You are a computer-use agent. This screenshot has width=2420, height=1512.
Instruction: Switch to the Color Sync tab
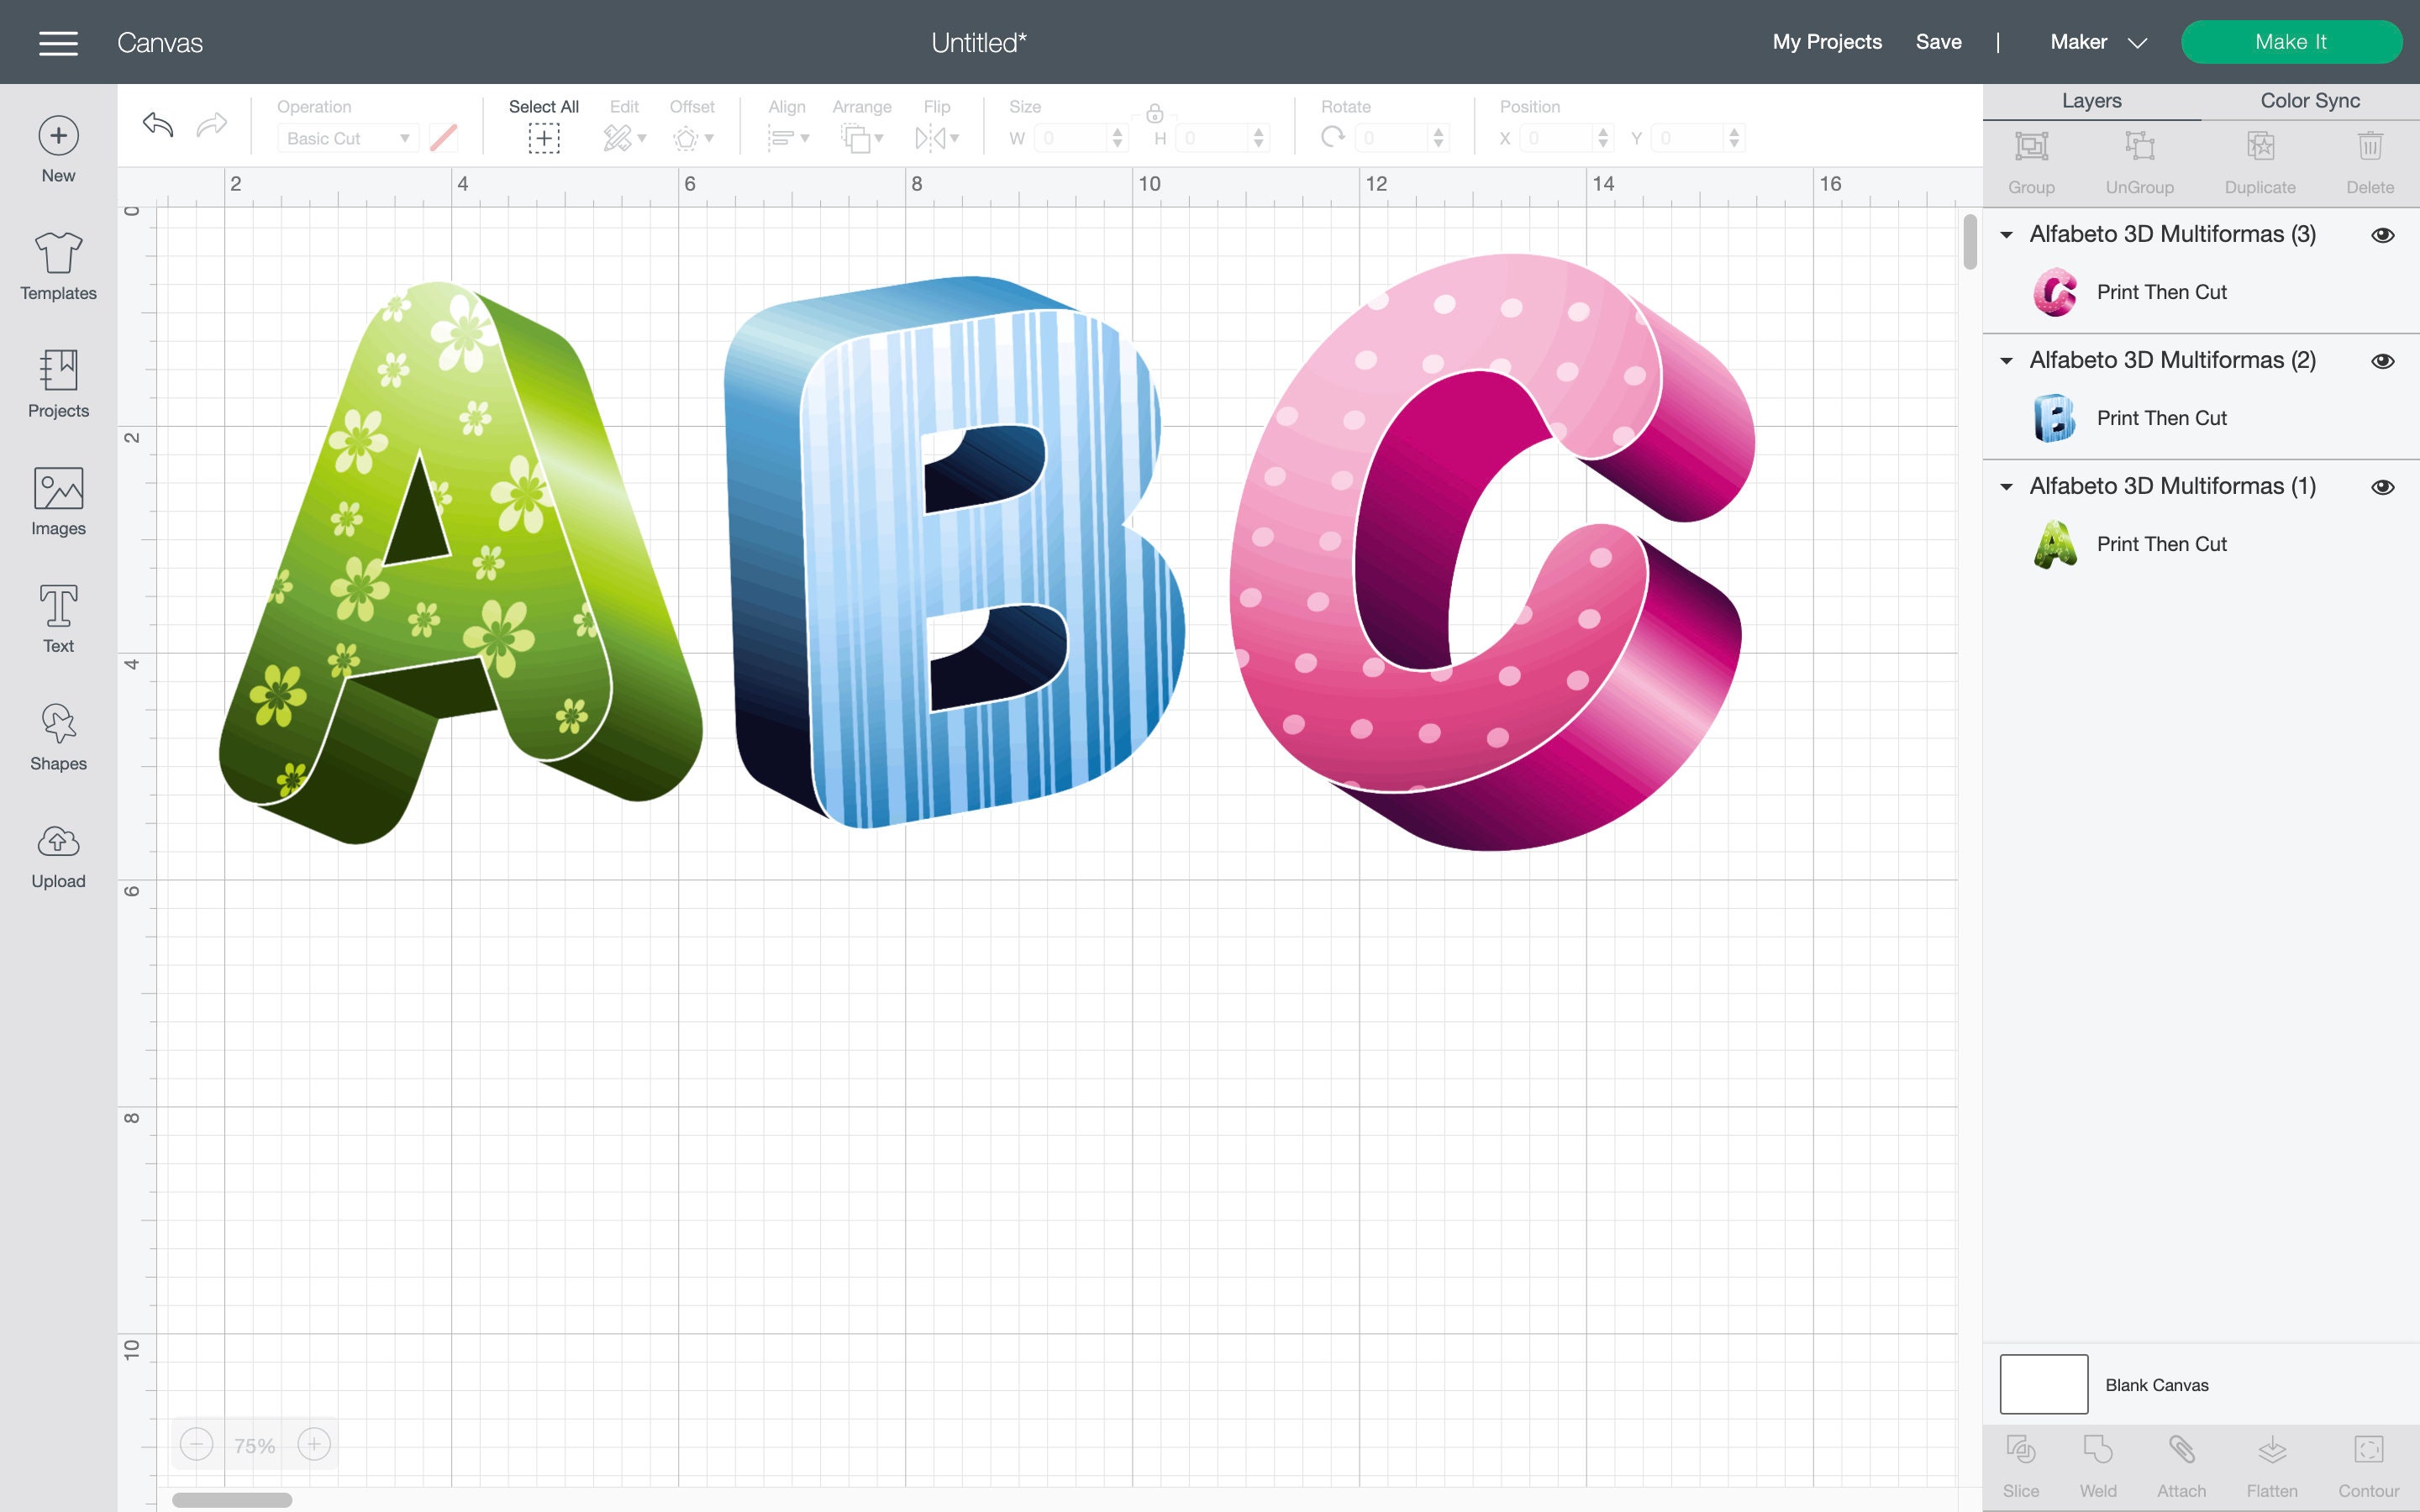click(2309, 100)
